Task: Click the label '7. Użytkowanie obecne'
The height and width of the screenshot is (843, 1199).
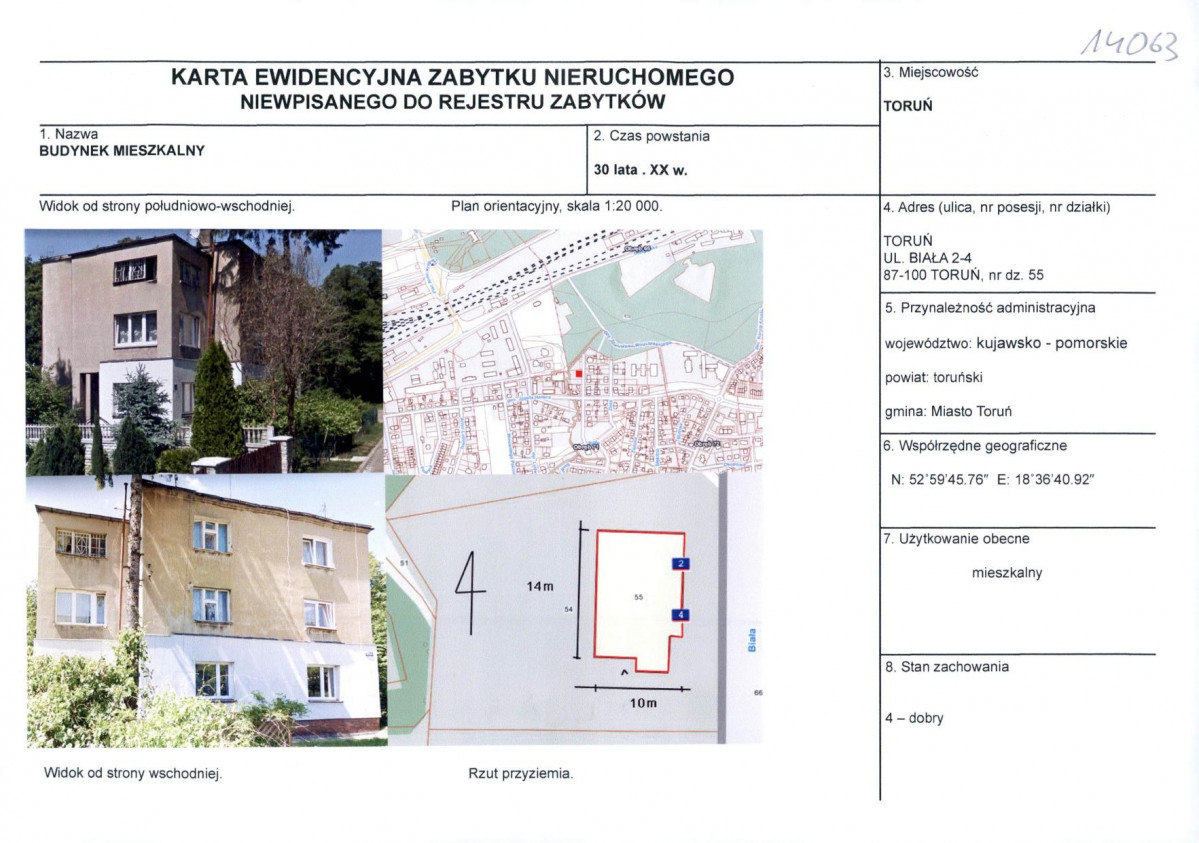Action: pos(957,539)
